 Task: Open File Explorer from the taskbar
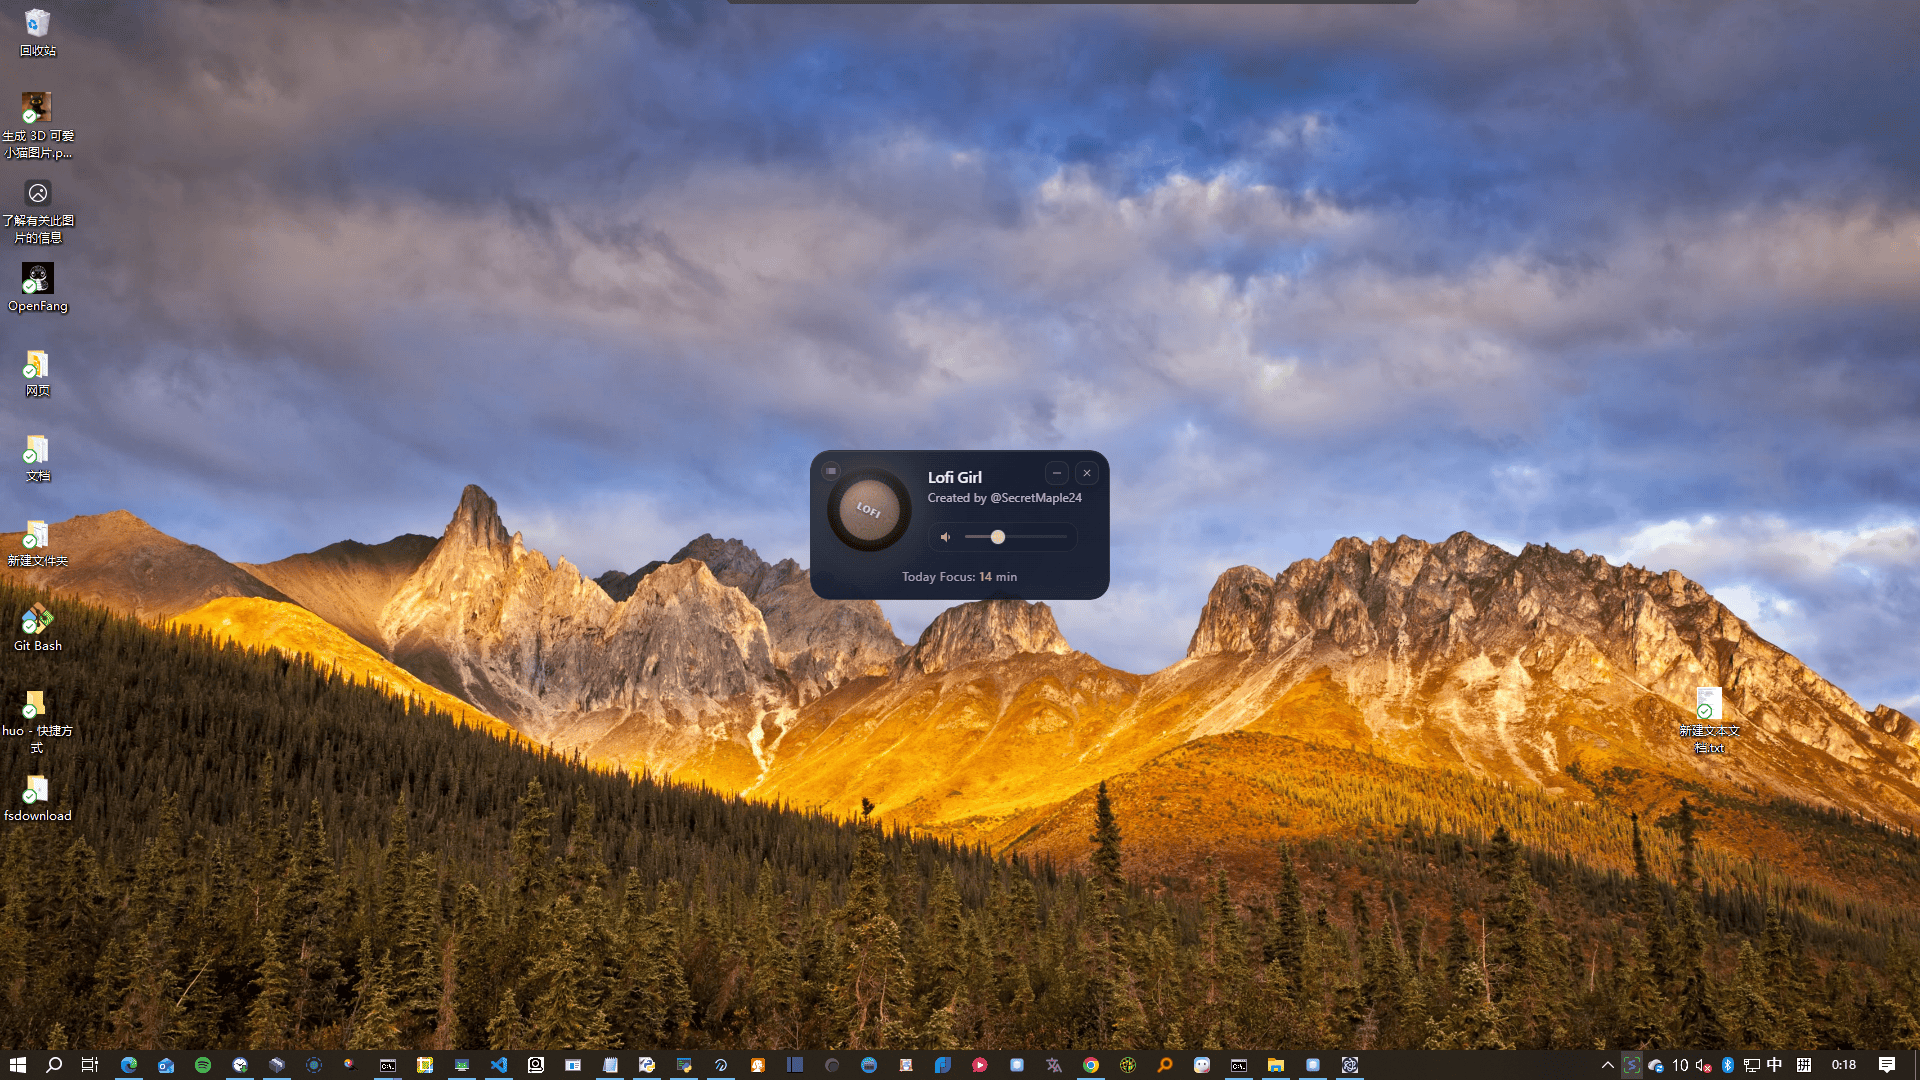(x=1275, y=1065)
